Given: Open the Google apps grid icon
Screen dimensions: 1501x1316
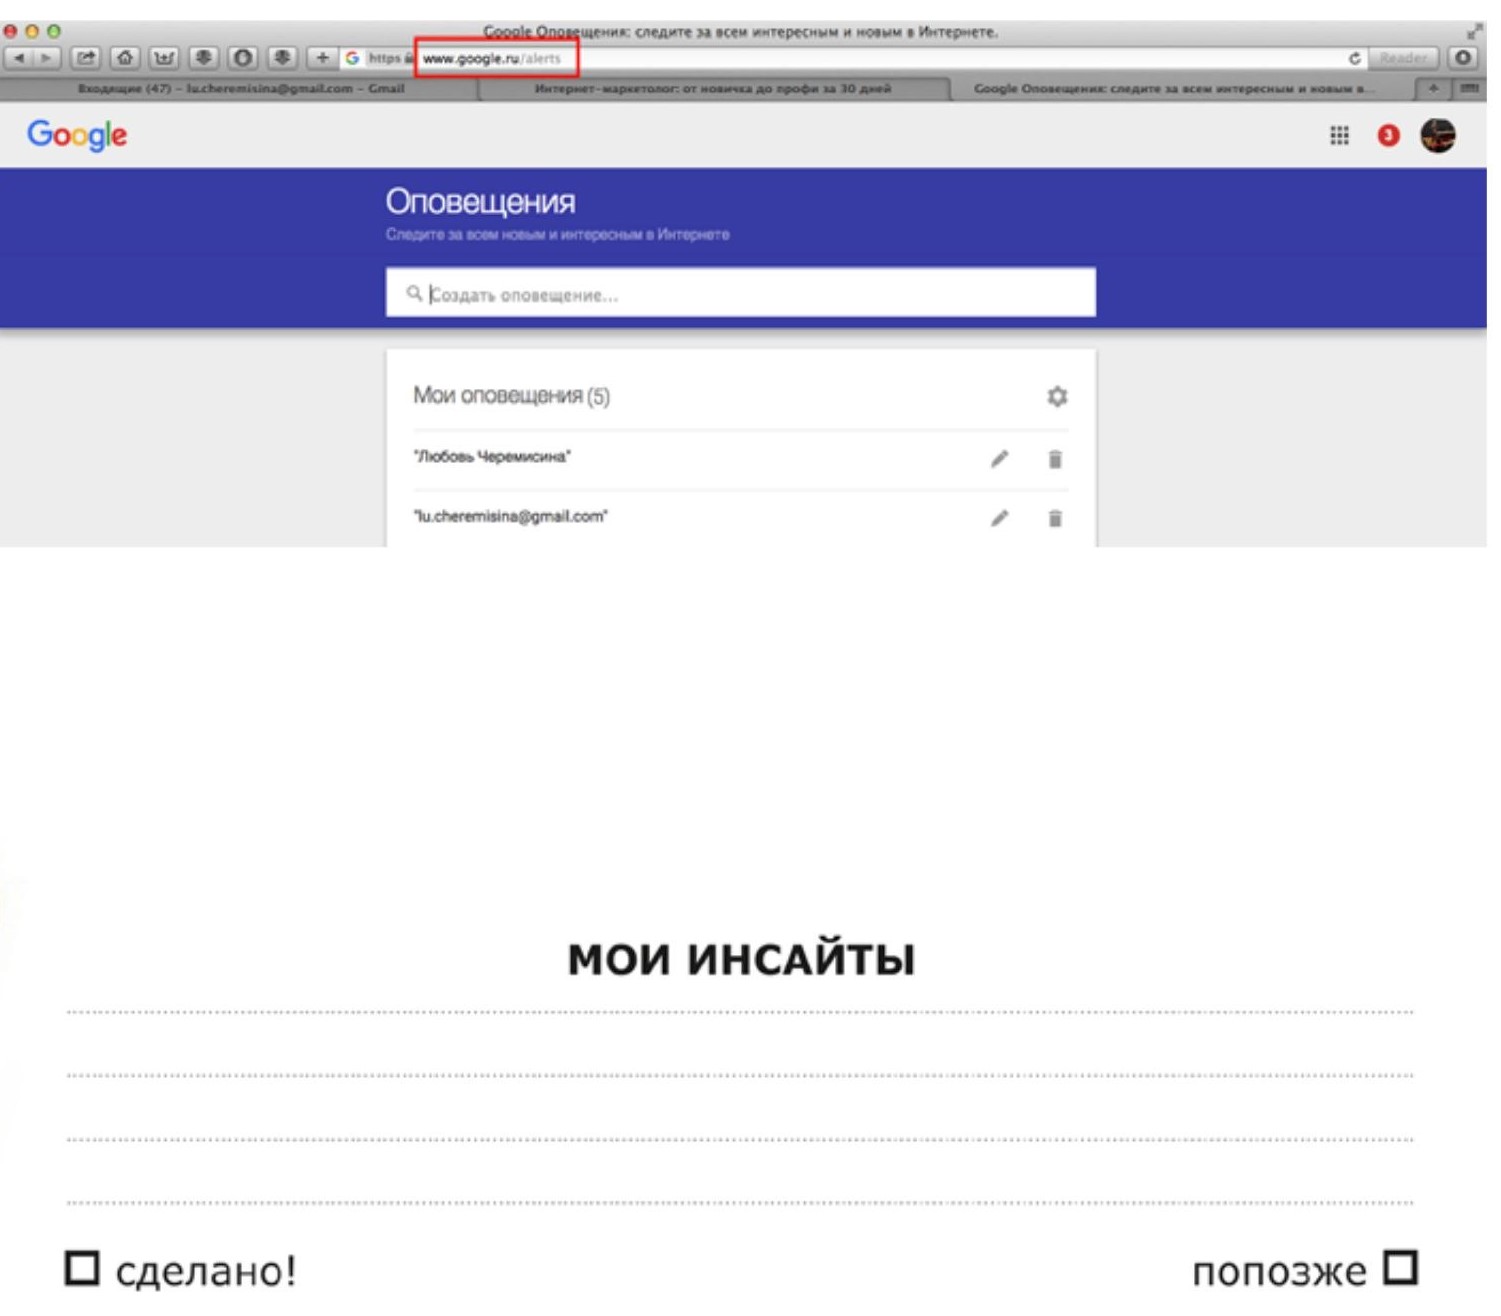Looking at the screenshot, I should coord(1339,135).
